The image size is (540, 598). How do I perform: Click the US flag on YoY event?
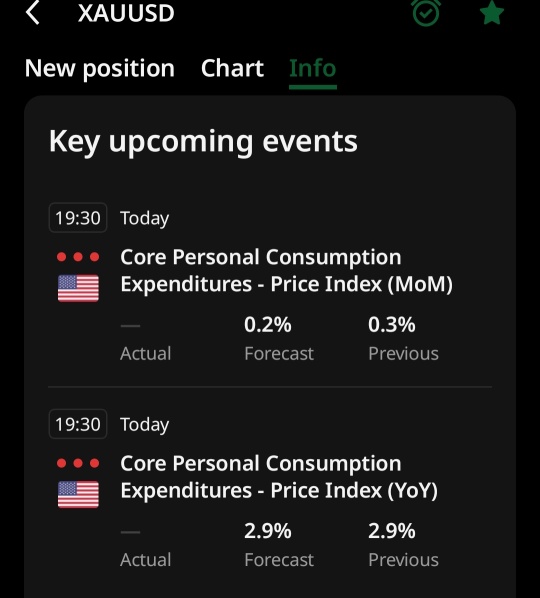(78, 494)
